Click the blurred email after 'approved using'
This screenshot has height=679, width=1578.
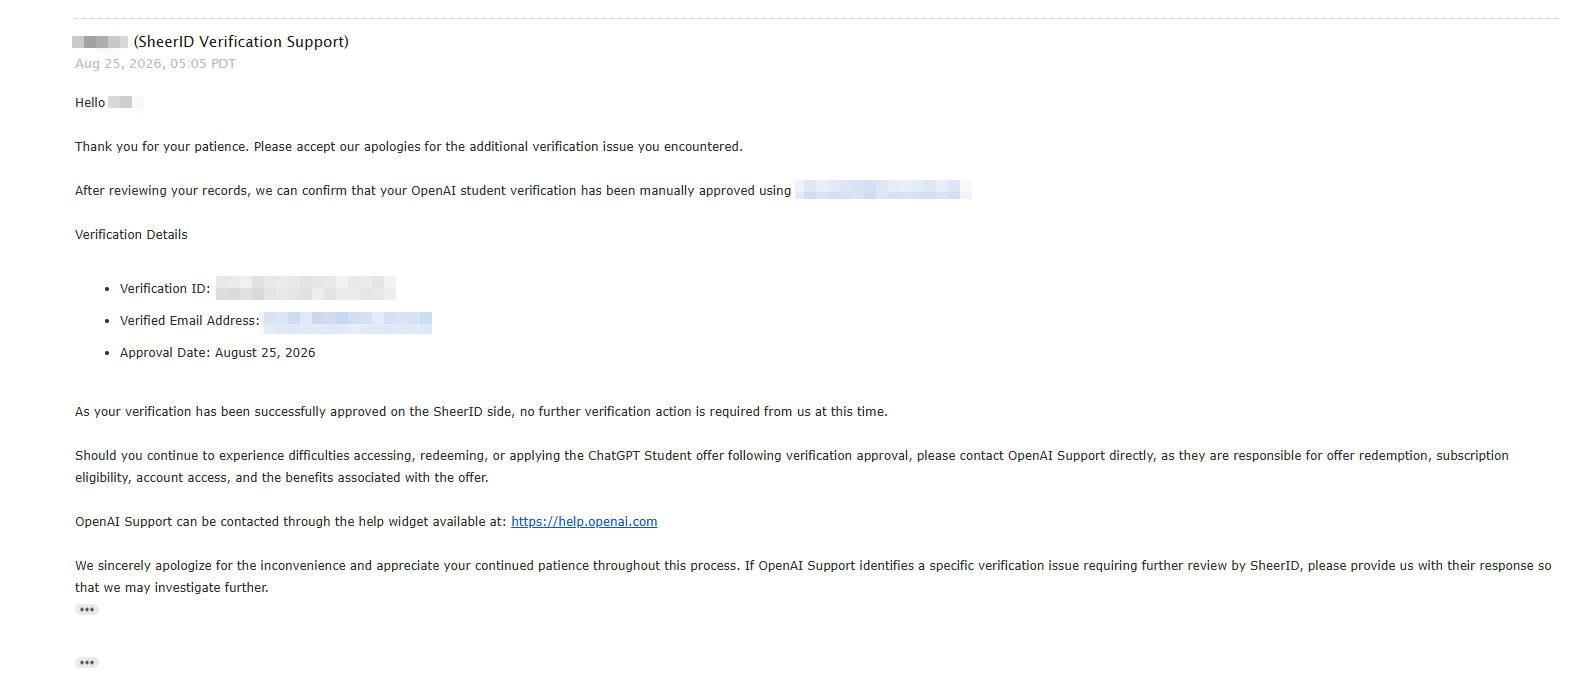click(x=883, y=190)
